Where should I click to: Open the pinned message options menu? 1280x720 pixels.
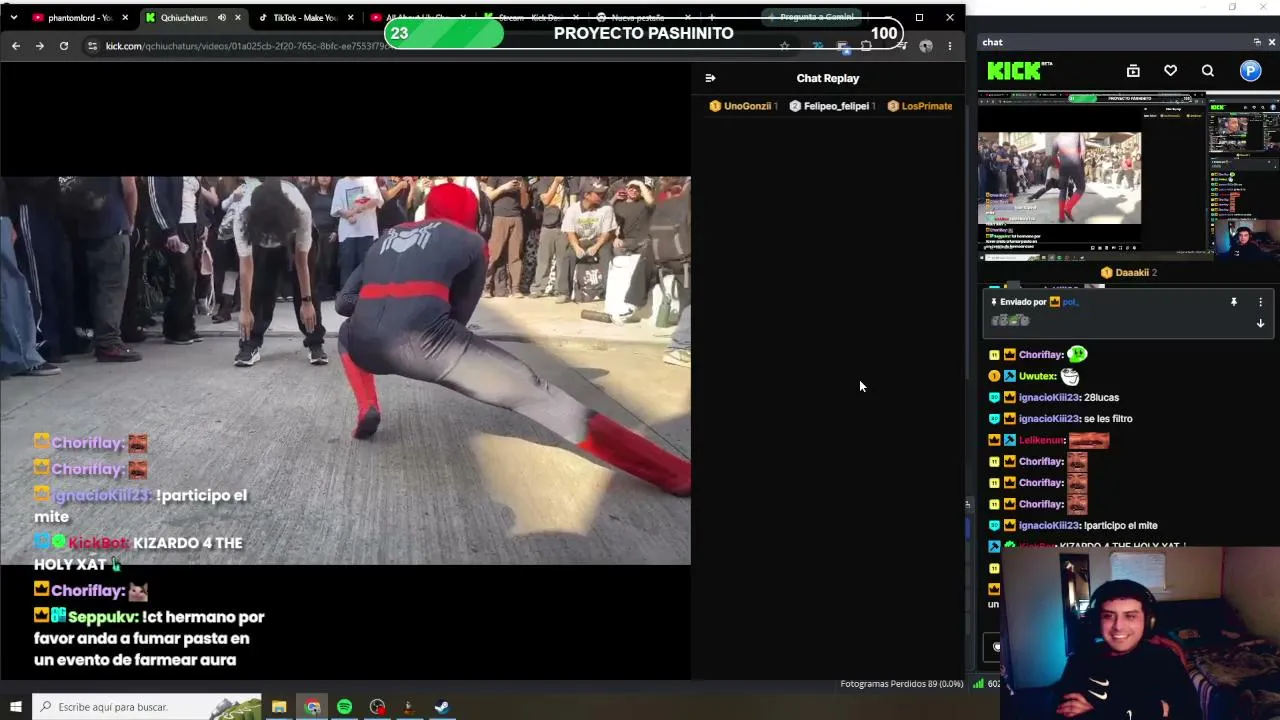(1260, 302)
